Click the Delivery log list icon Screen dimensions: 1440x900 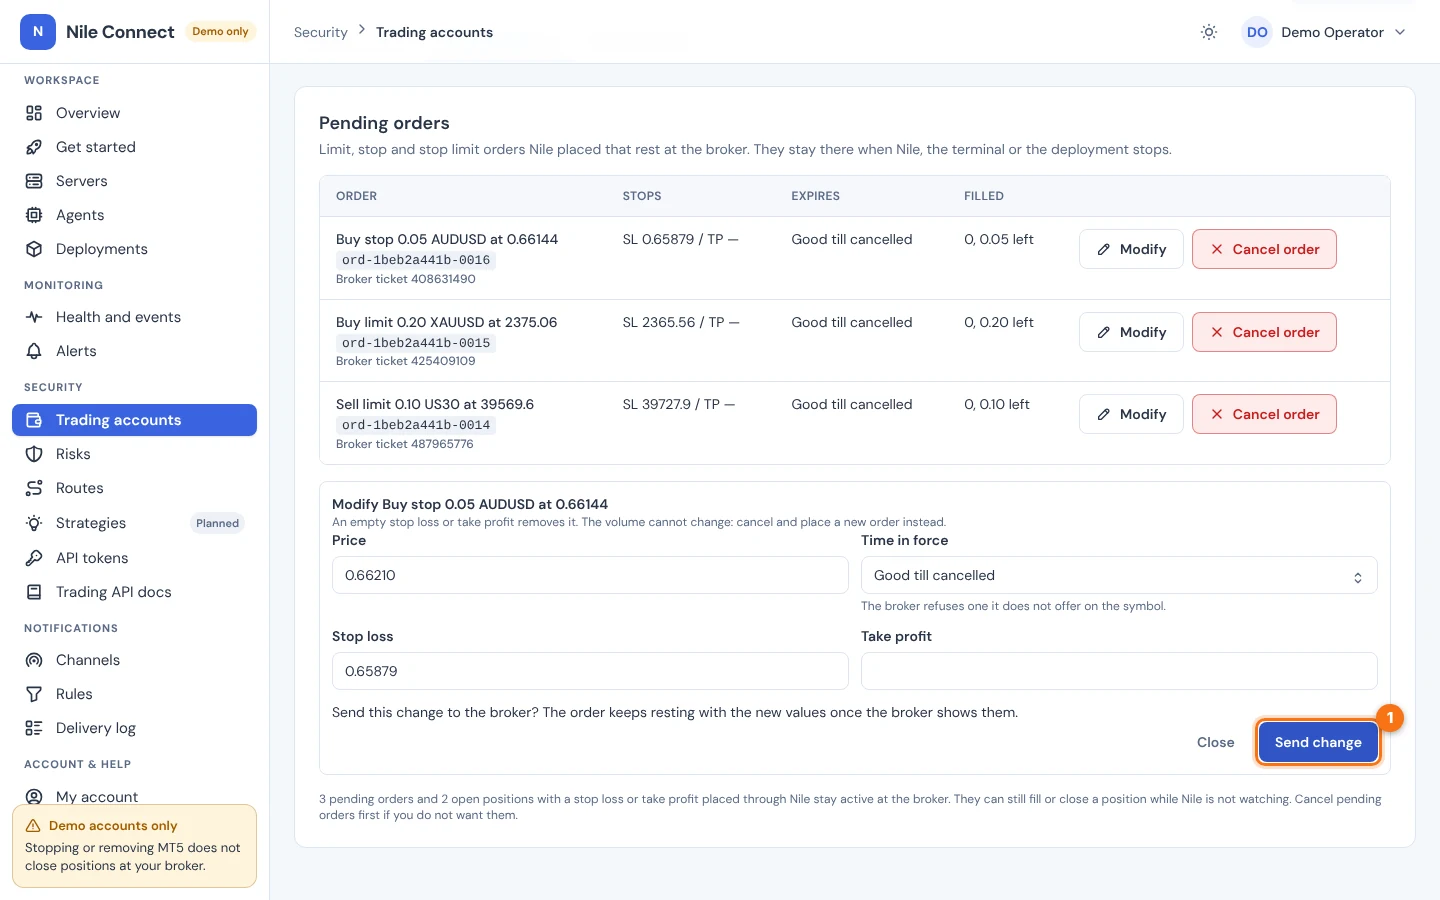click(x=34, y=728)
